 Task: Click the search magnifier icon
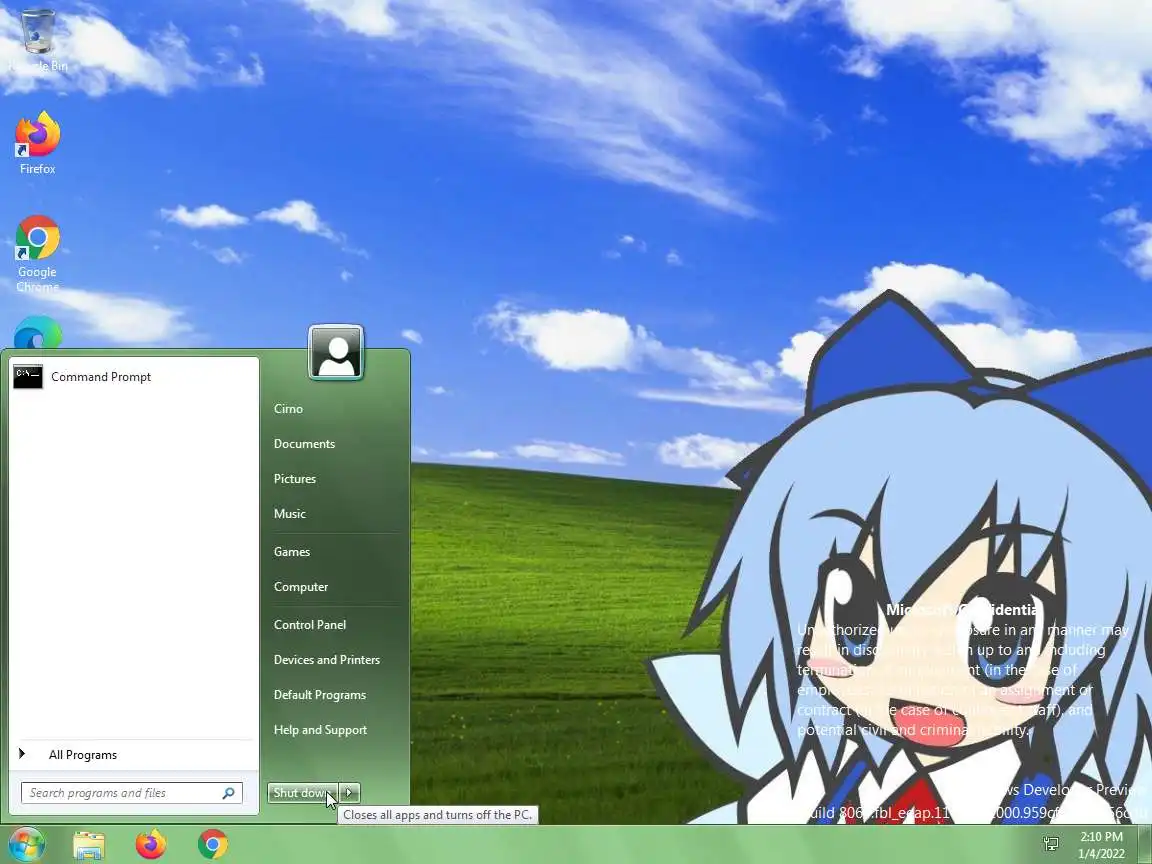coord(228,793)
